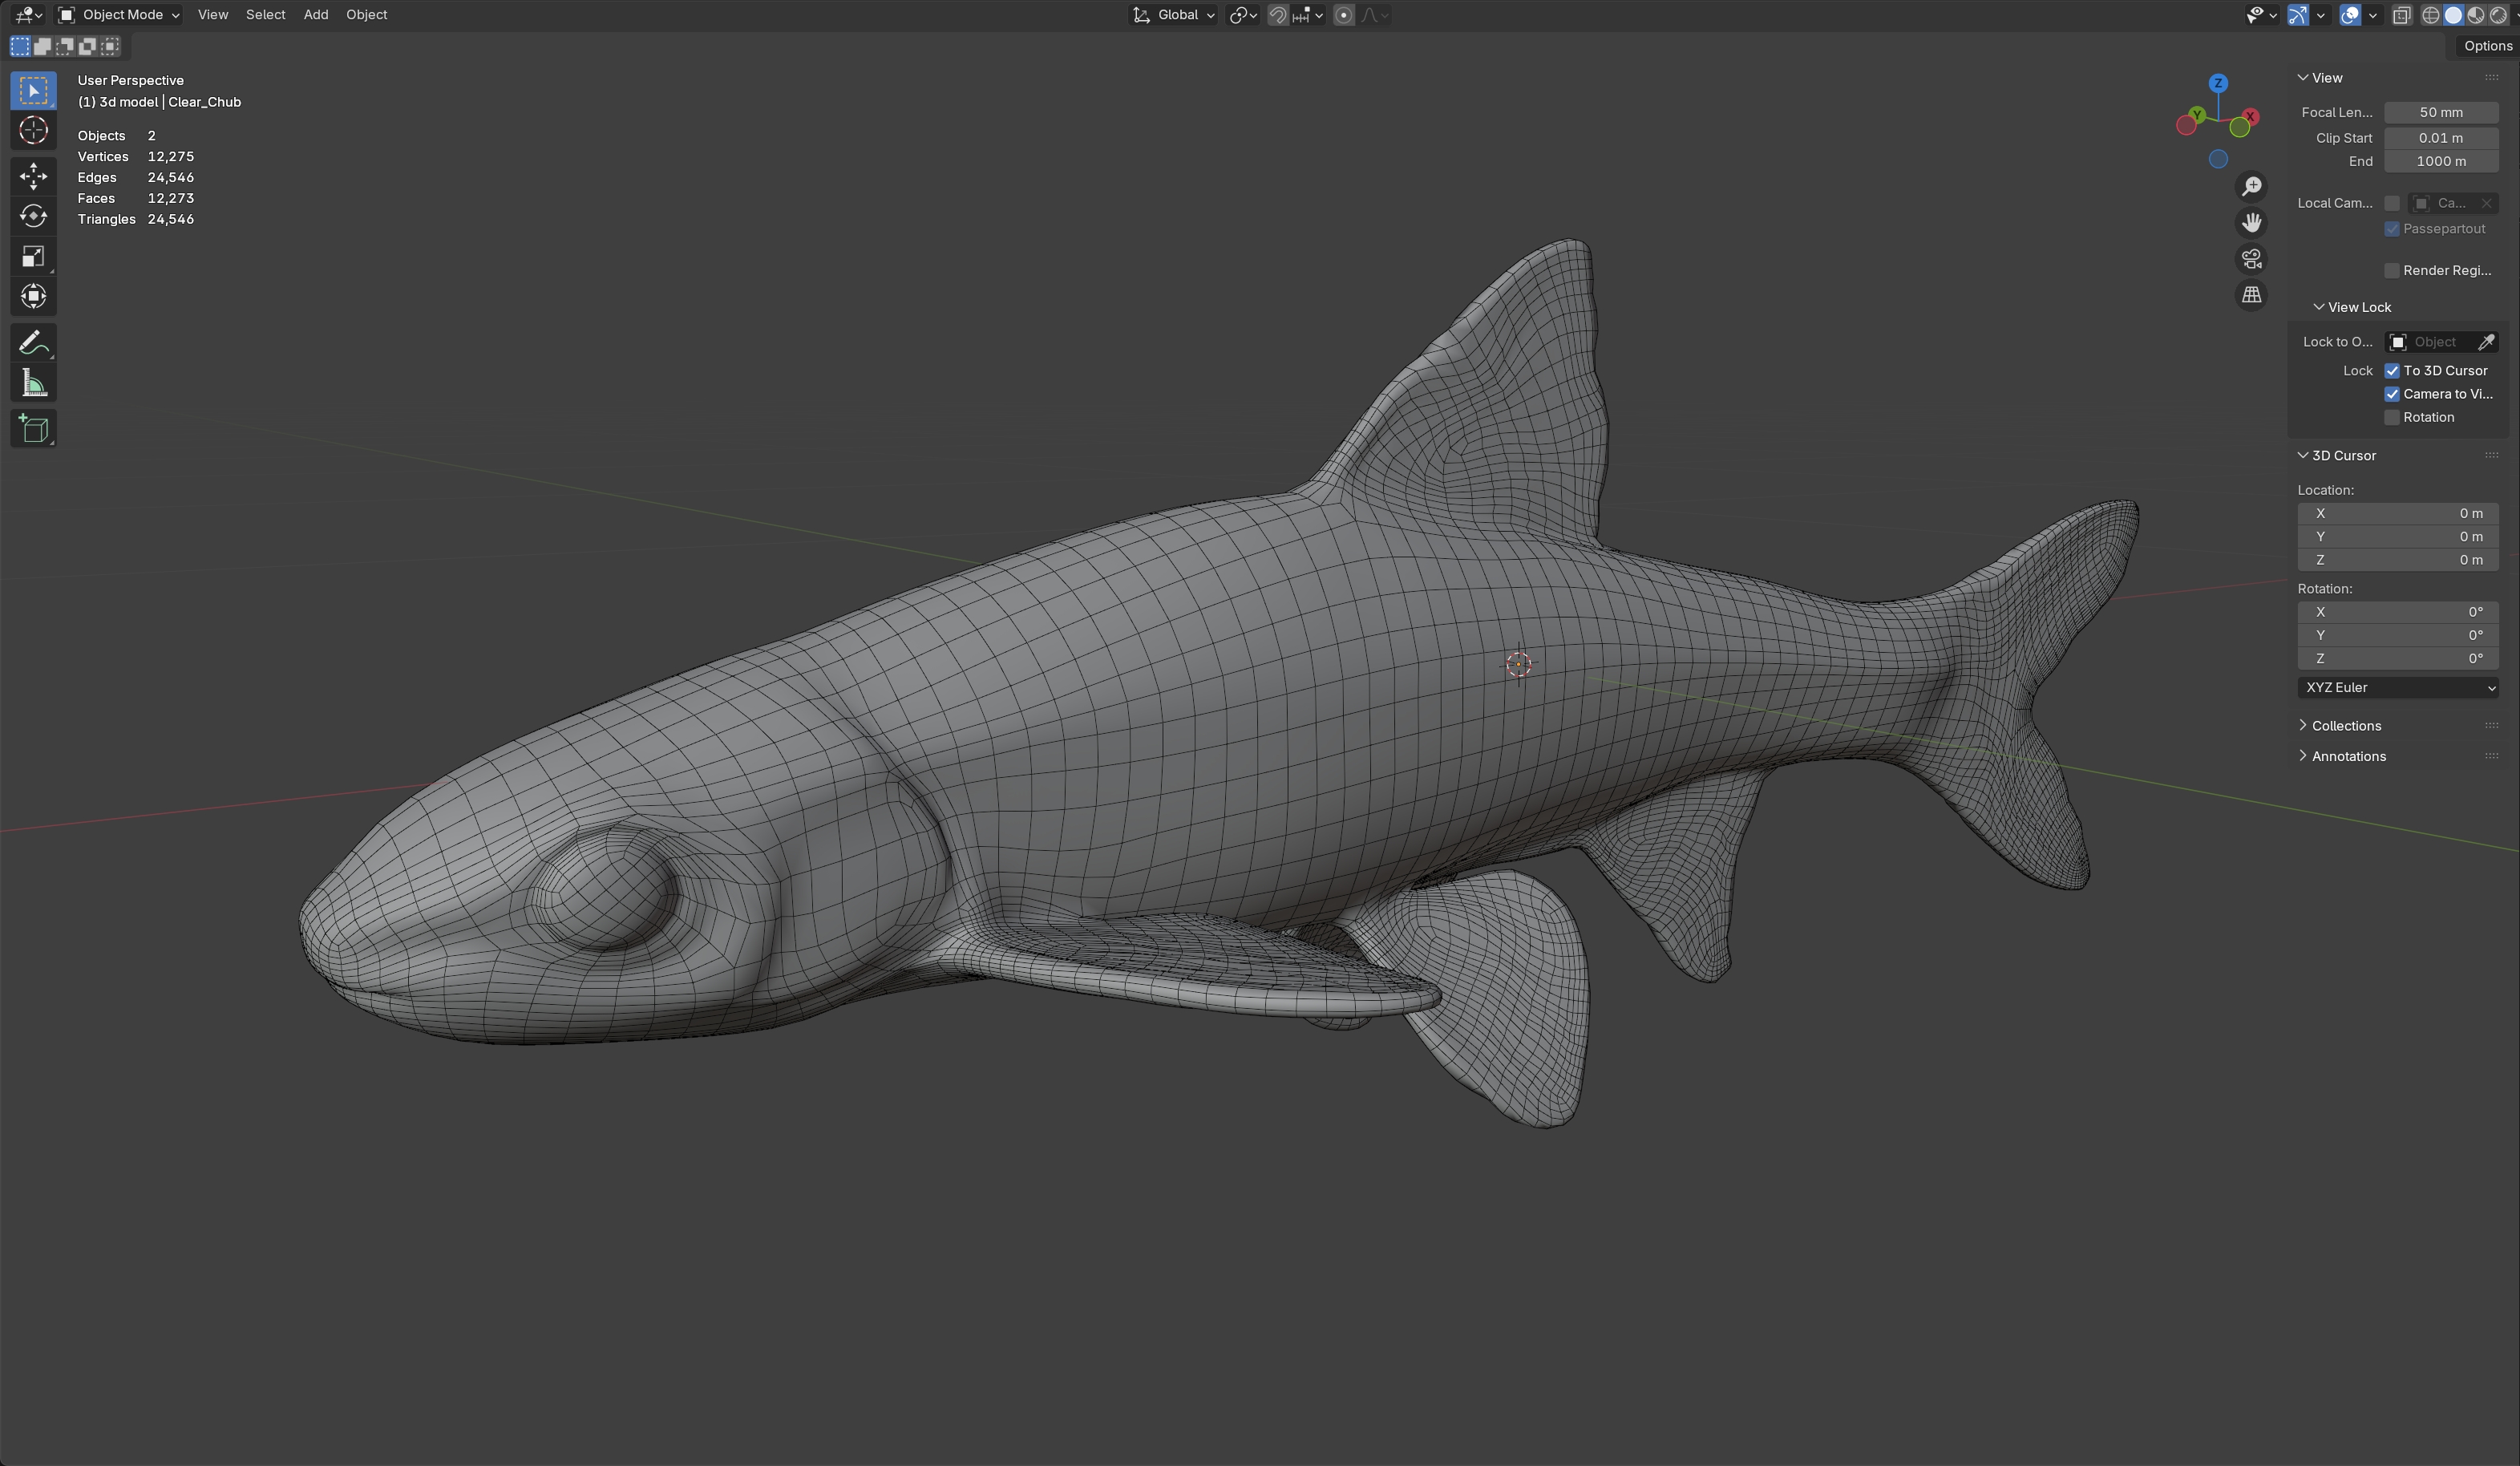Open the Add menu
This screenshot has width=2520, height=1466.
tap(315, 15)
